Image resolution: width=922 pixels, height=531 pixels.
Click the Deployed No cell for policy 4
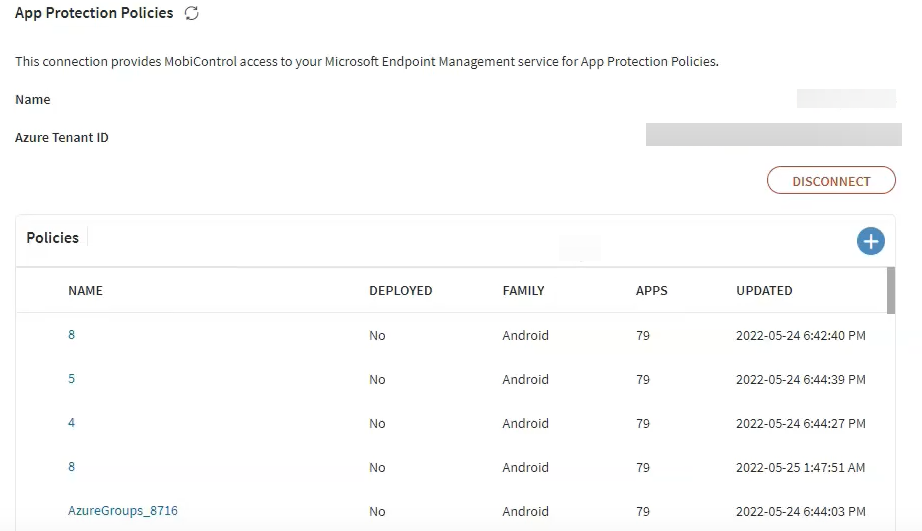[377, 424]
